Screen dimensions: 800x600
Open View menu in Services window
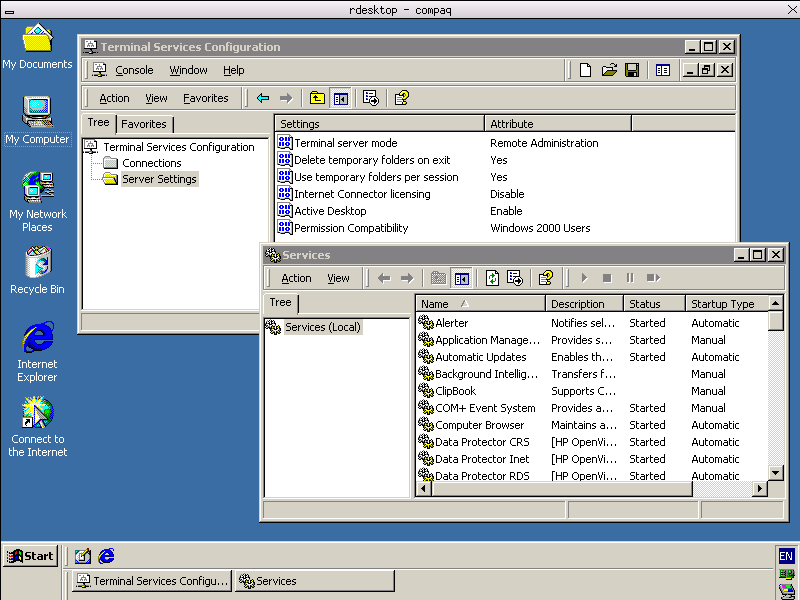(x=338, y=278)
